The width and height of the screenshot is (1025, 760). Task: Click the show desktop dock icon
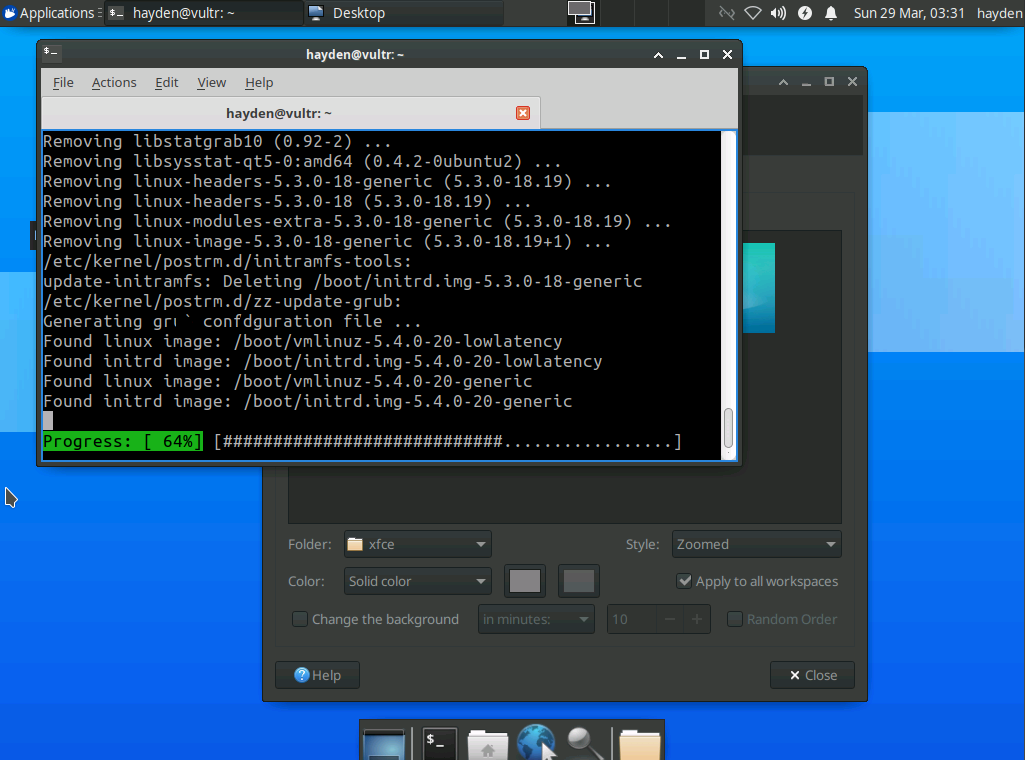point(384,743)
